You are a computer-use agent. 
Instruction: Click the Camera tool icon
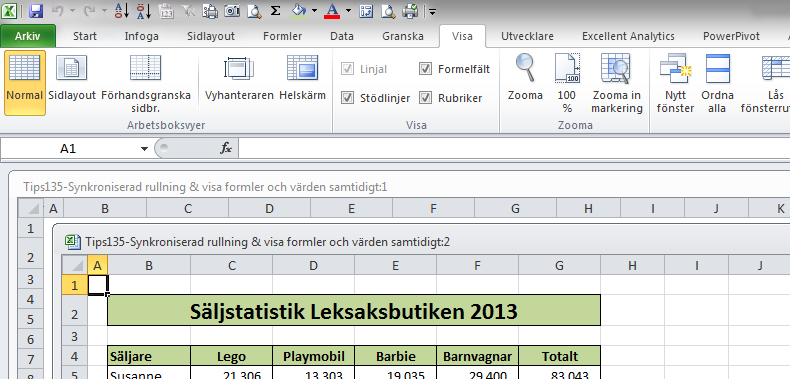(x=232, y=11)
